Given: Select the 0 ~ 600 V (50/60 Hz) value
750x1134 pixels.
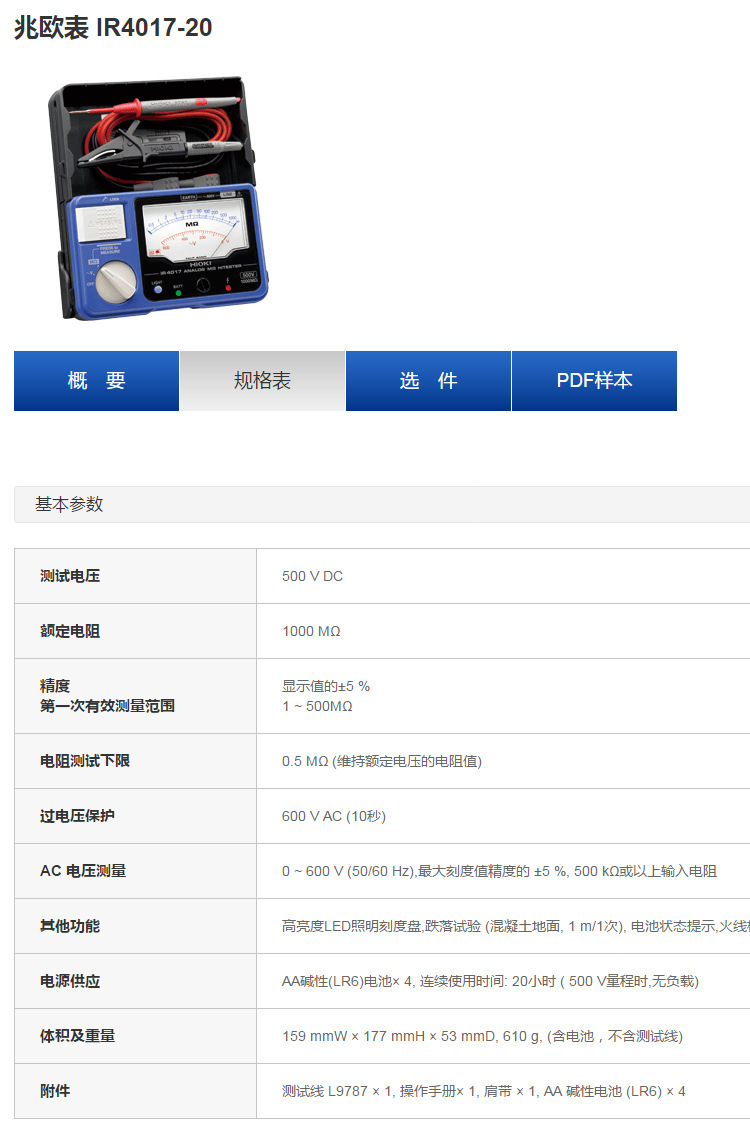Looking at the screenshot, I should tap(499, 871).
